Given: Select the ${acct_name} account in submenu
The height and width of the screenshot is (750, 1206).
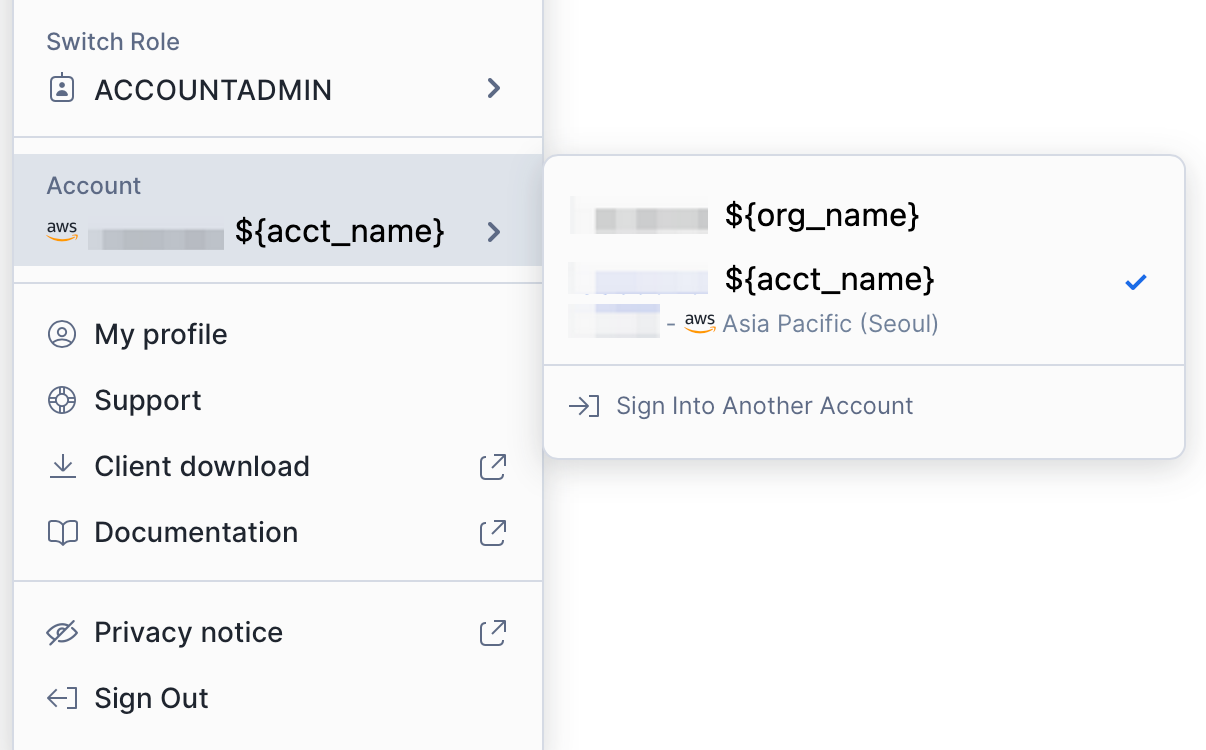Looking at the screenshot, I should coord(829,279).
